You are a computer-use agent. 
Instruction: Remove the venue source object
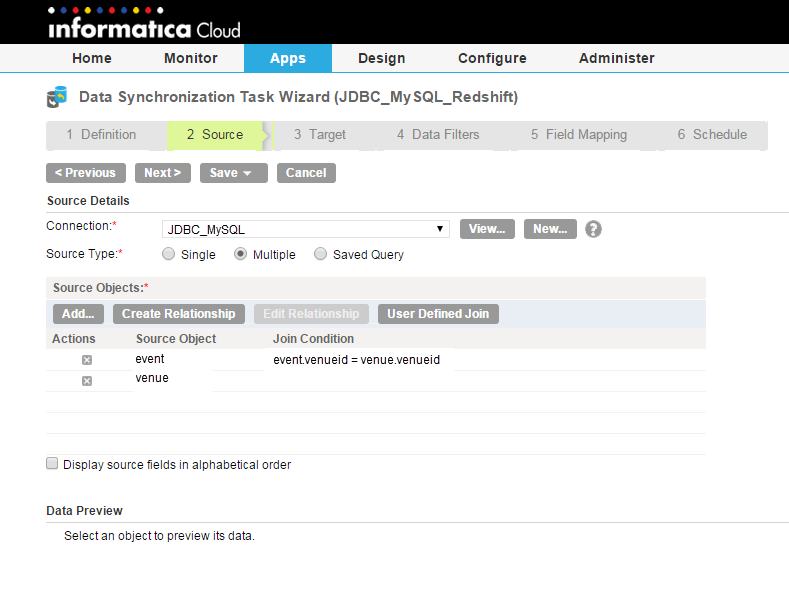87,381
